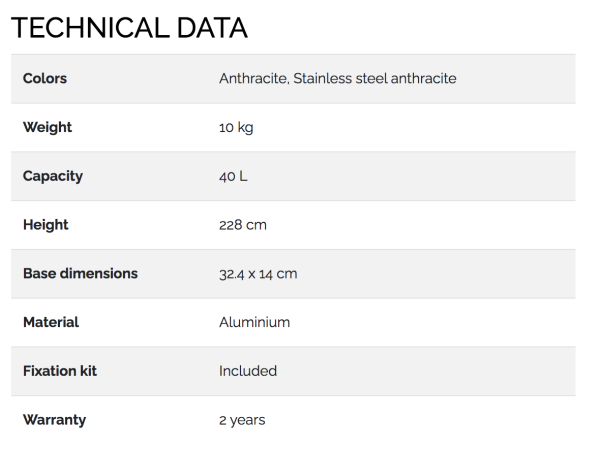This screenshot has height=449, width=600.
Task: Select the Weight label
Action: (x=47, y=127)
